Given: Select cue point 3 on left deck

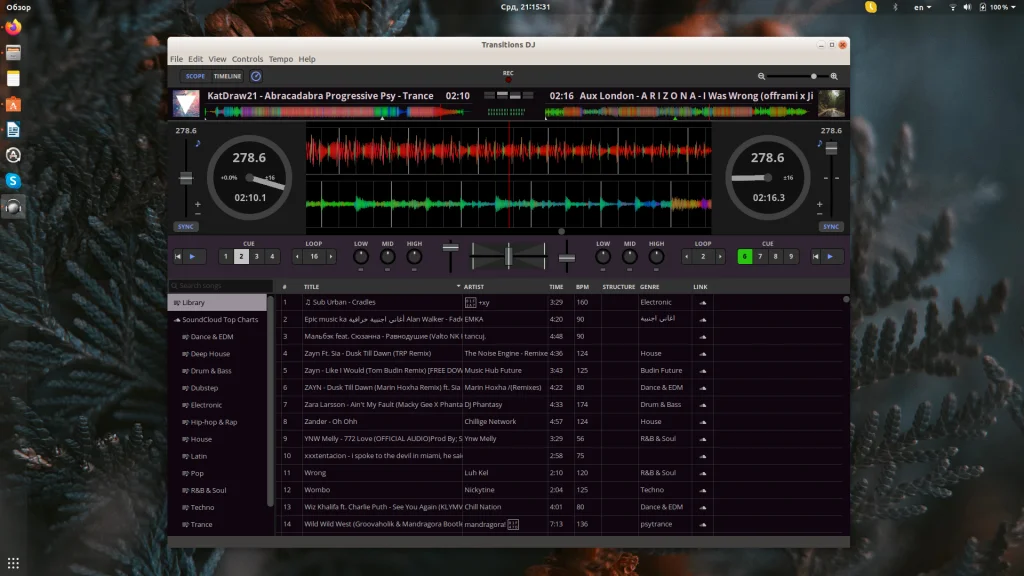Looking at the screenshot, I should click(x=256, y=257).
